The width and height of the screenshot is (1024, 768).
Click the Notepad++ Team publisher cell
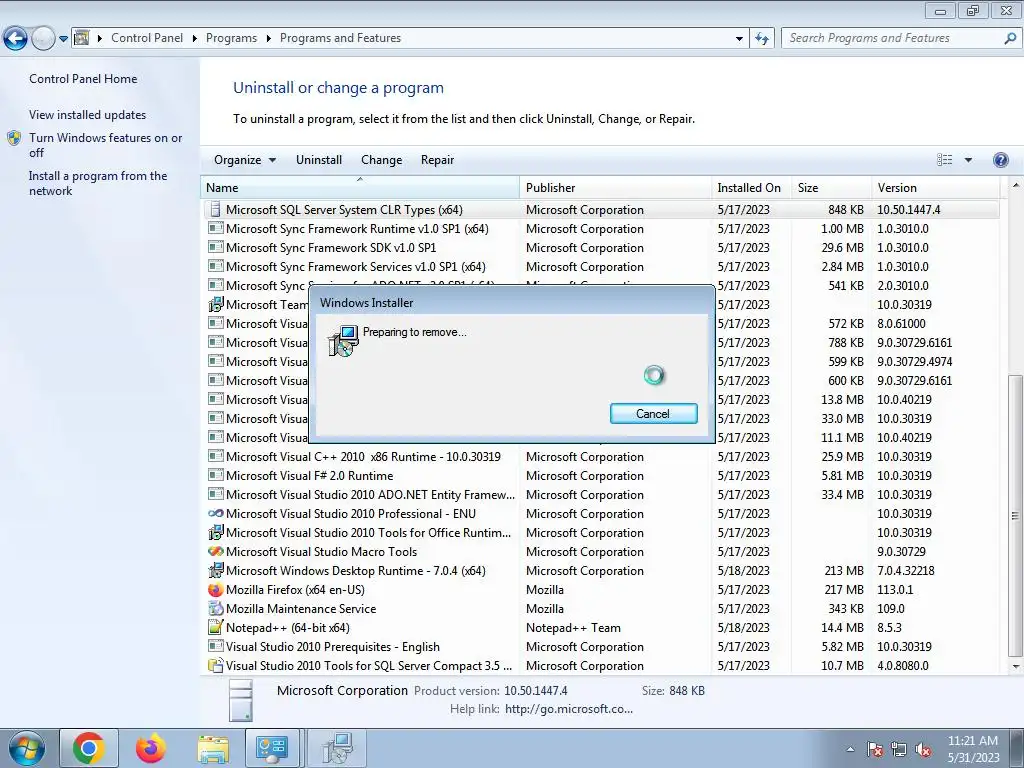[x=573, y=628]
